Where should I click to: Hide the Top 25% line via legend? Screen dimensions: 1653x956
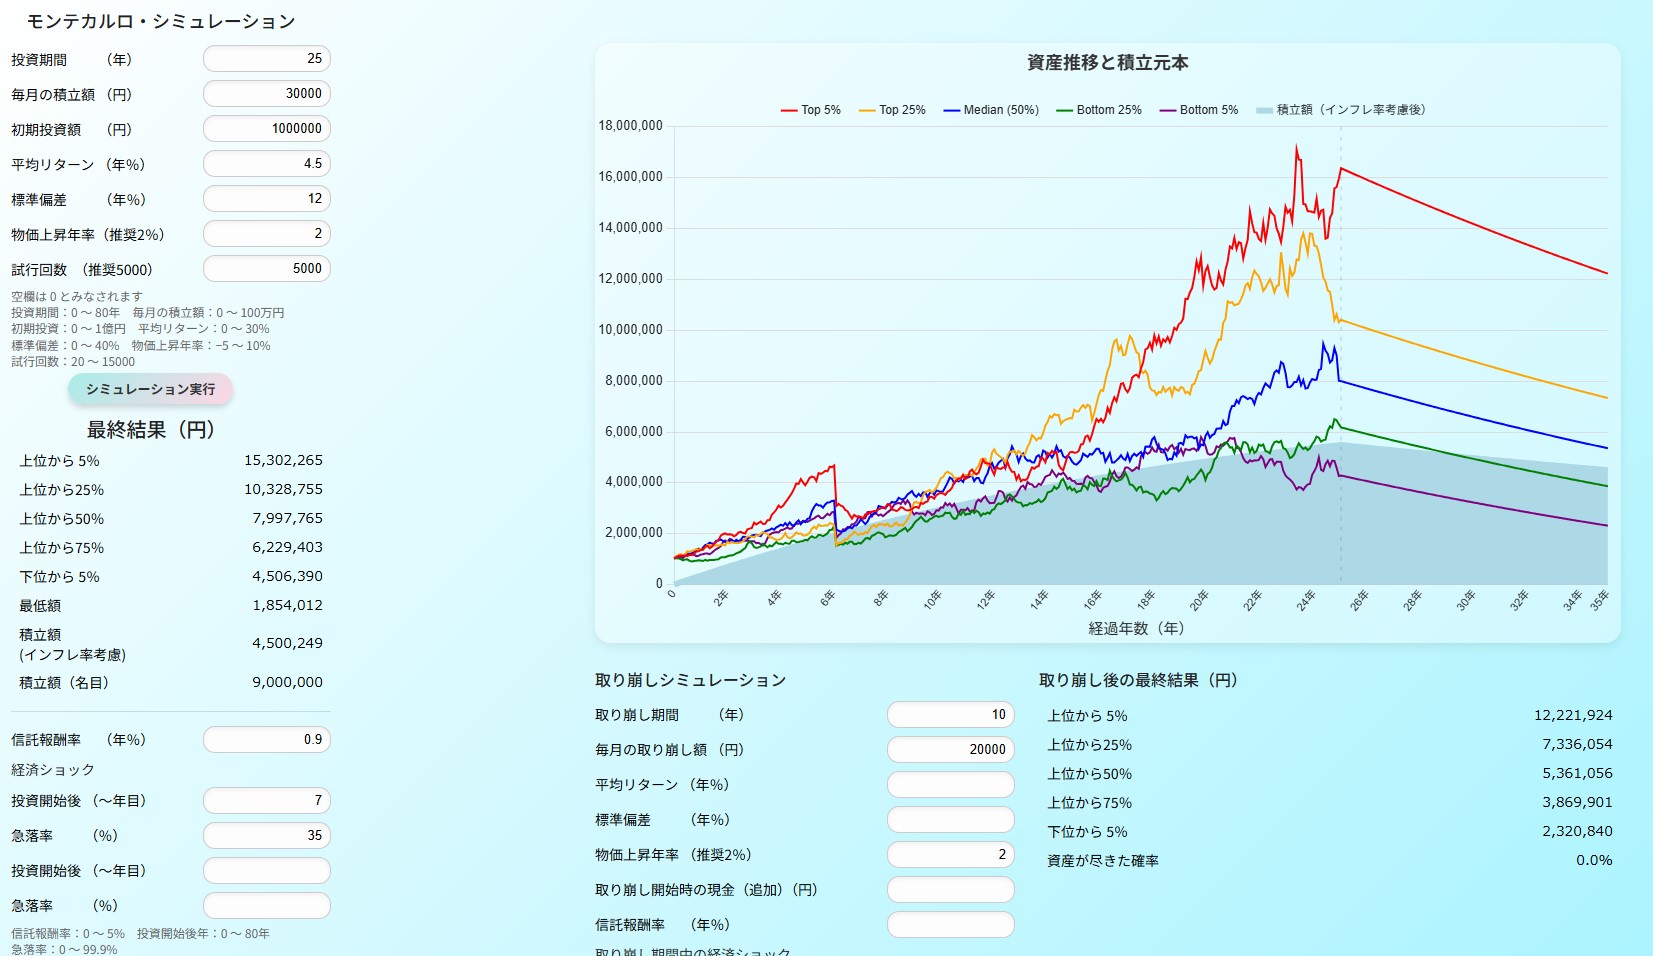[891, 110]
